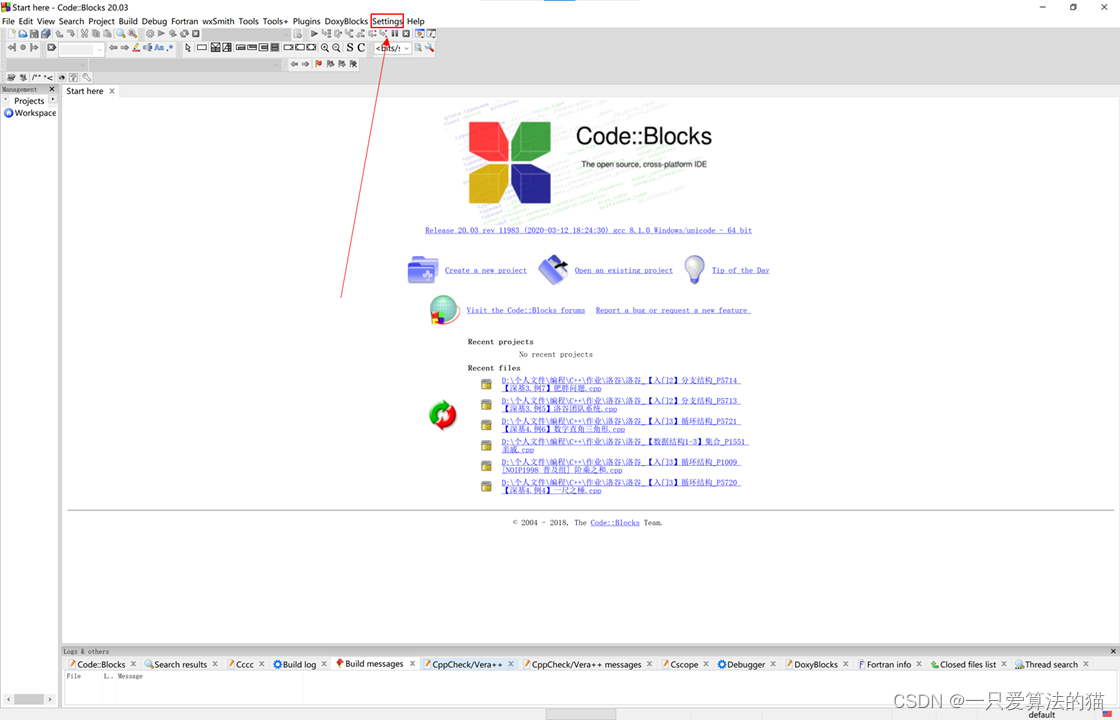Click the Cut scissors icon

click(x=84, y=34)
